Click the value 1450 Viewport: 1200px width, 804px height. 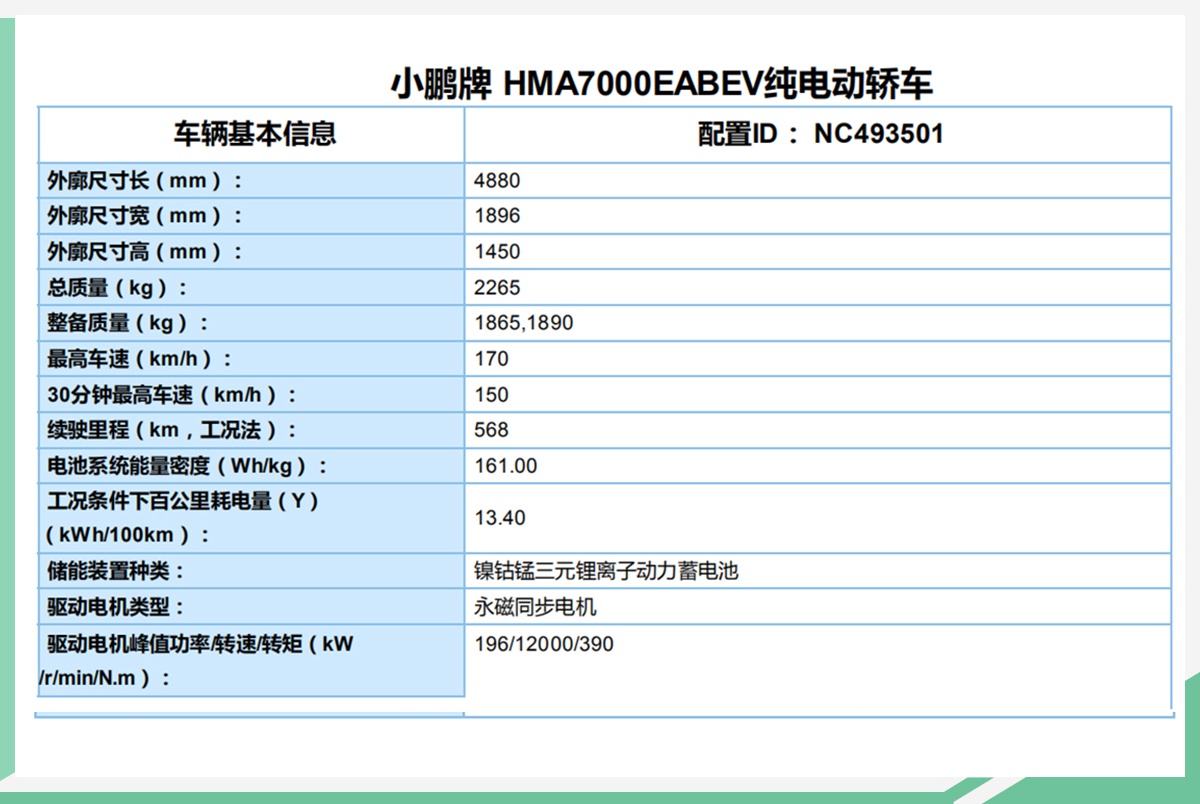point(489,251)
